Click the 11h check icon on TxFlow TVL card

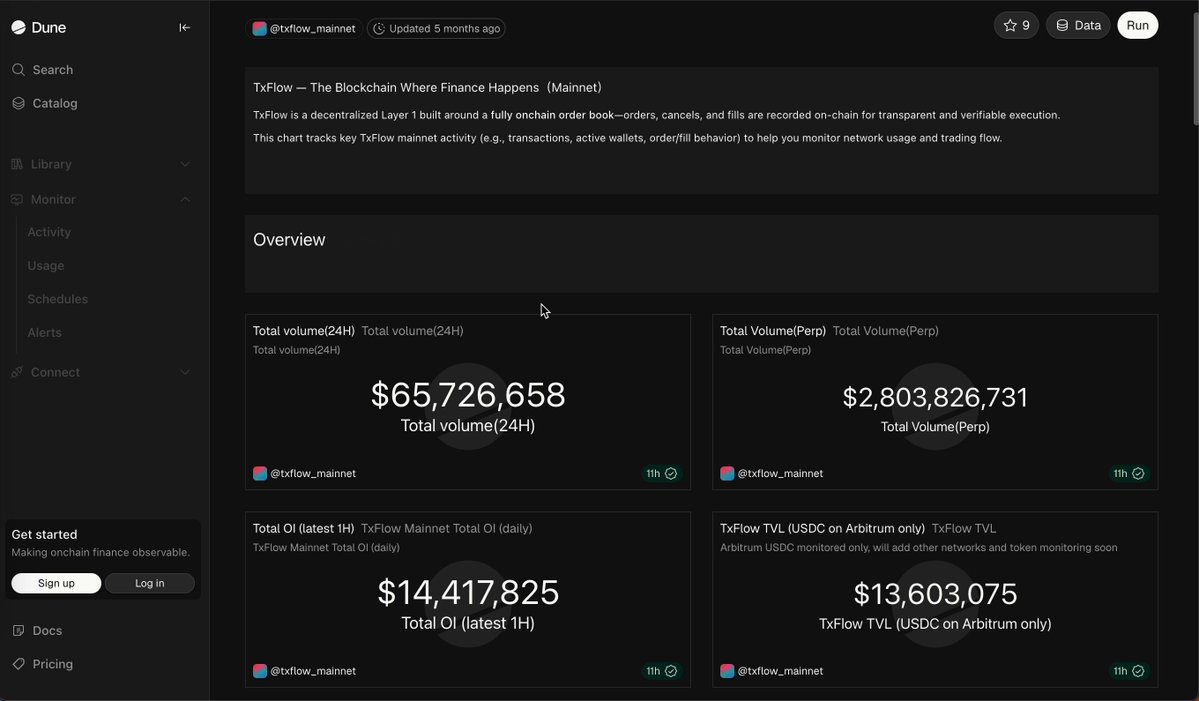[x=1138, y=670]
